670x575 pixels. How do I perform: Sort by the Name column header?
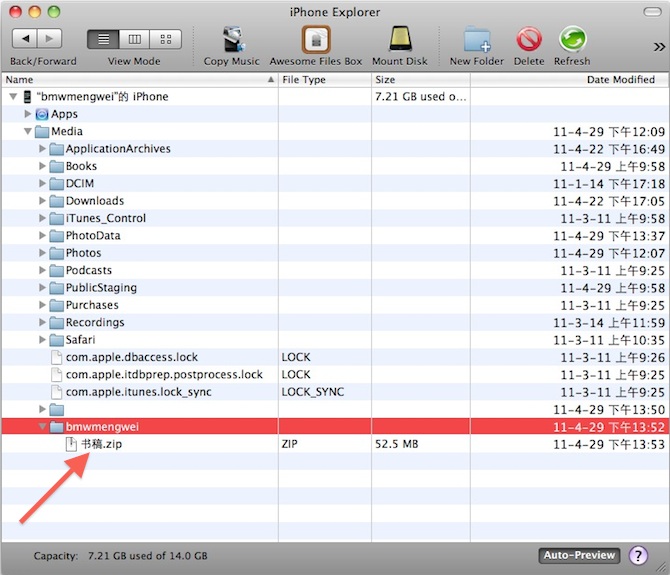point(140,80)
